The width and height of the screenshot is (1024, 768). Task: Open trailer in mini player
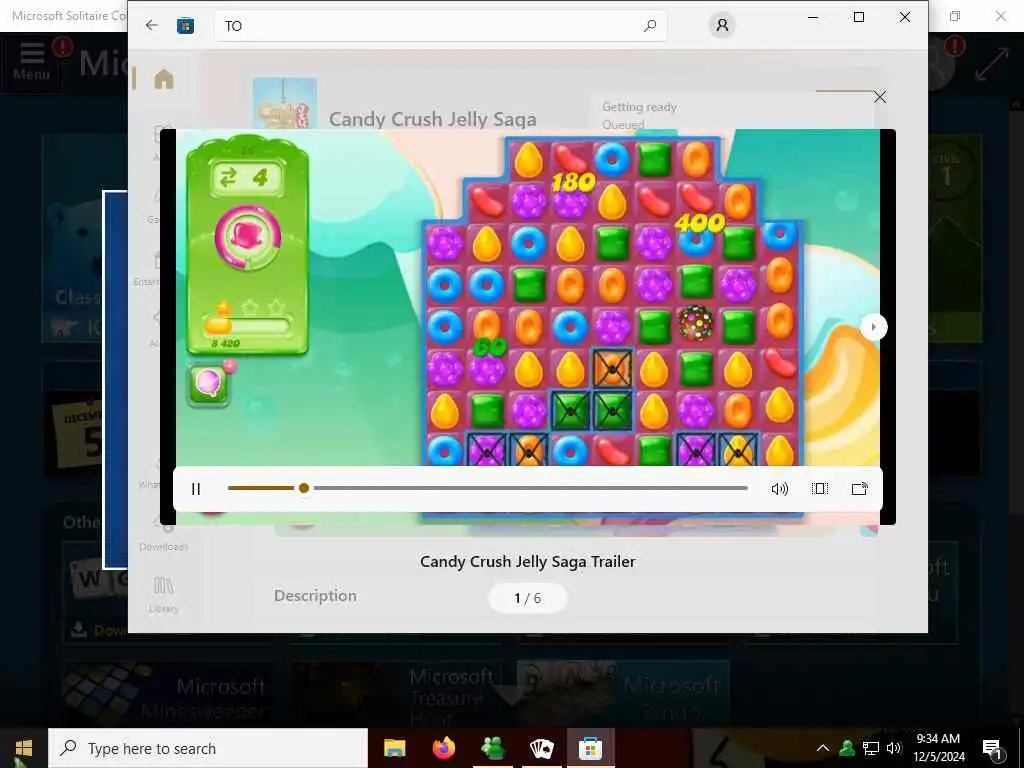pyautogui.click(x=859, y=488)
